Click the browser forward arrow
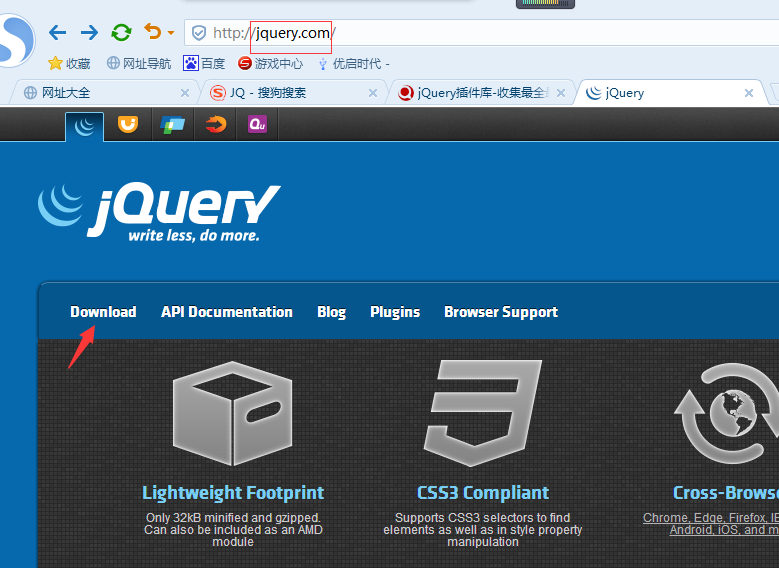The width and height of the screenshot is (779, 568). point(89,33)
